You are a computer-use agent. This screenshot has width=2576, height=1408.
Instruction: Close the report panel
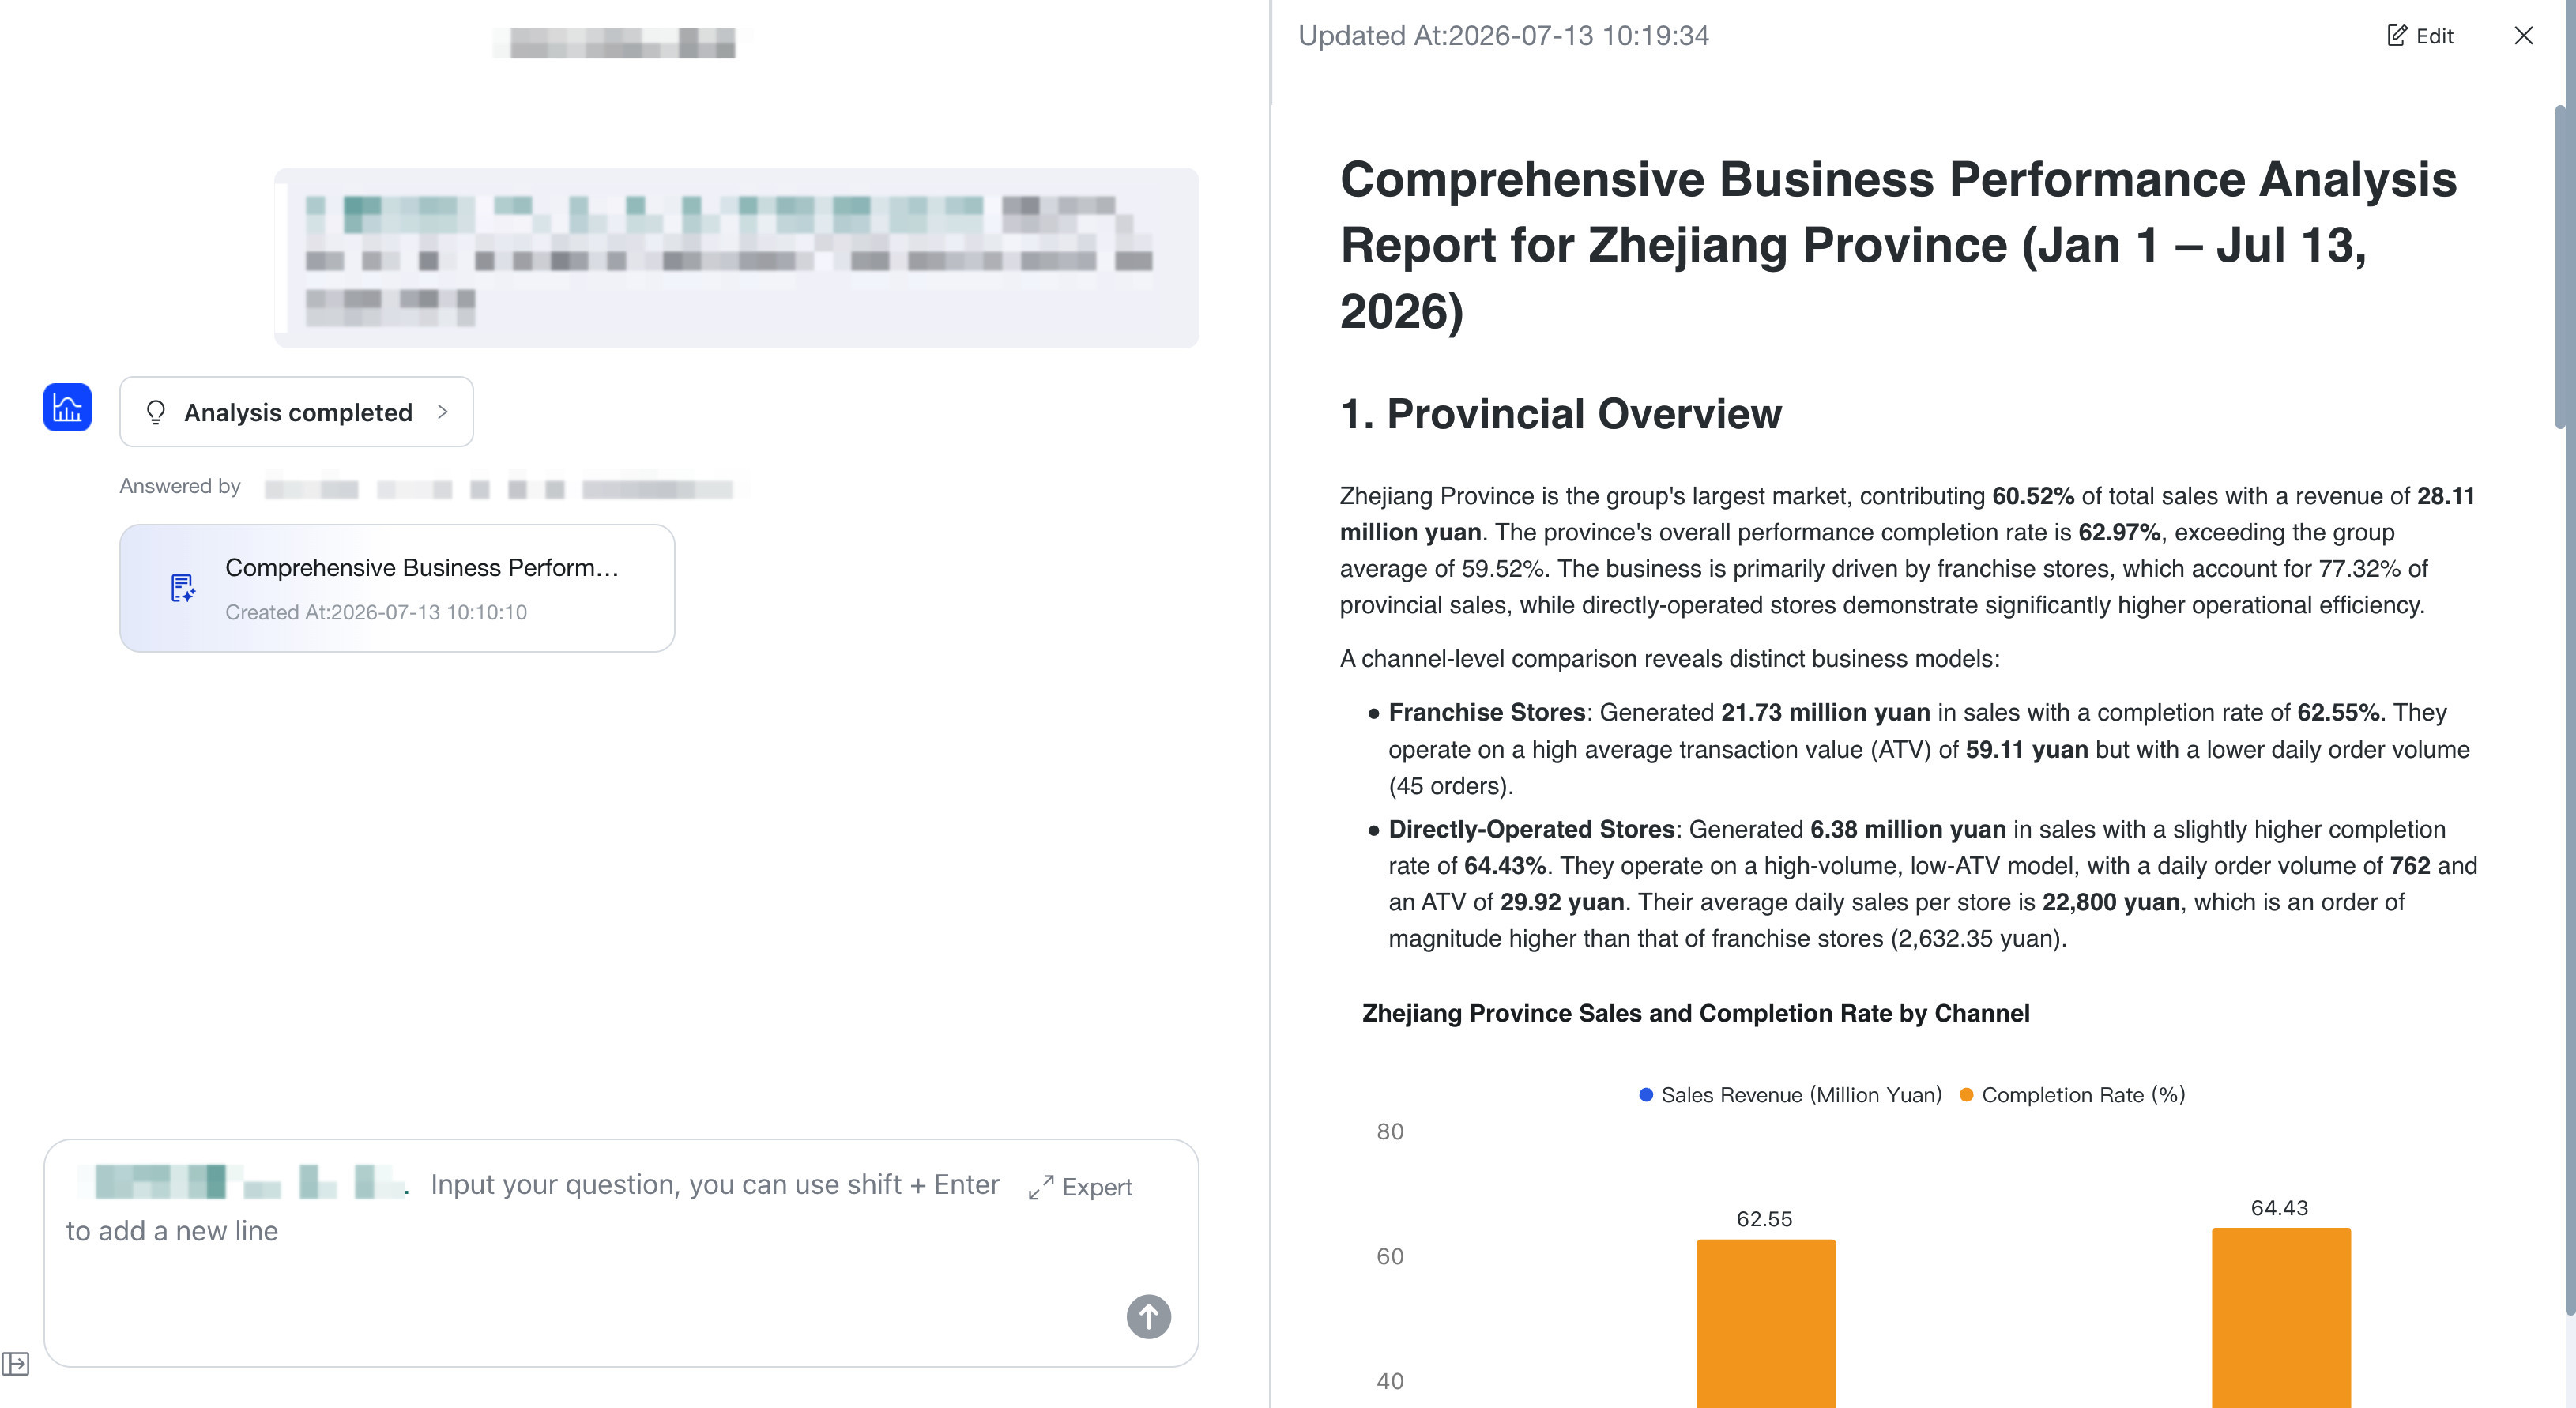pyautogui.click(x=2523, y=36)
